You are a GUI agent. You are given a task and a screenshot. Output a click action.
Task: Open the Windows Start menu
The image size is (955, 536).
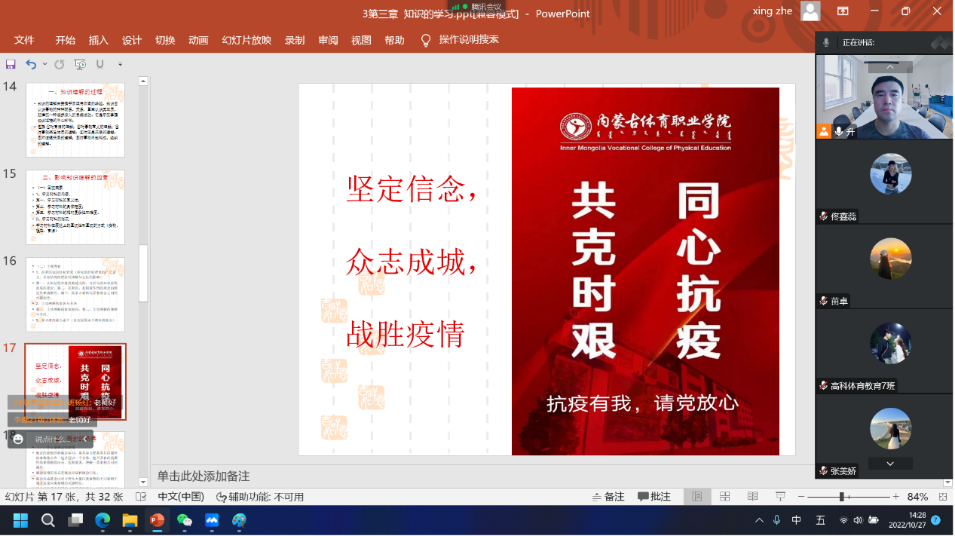pos(21,521)
